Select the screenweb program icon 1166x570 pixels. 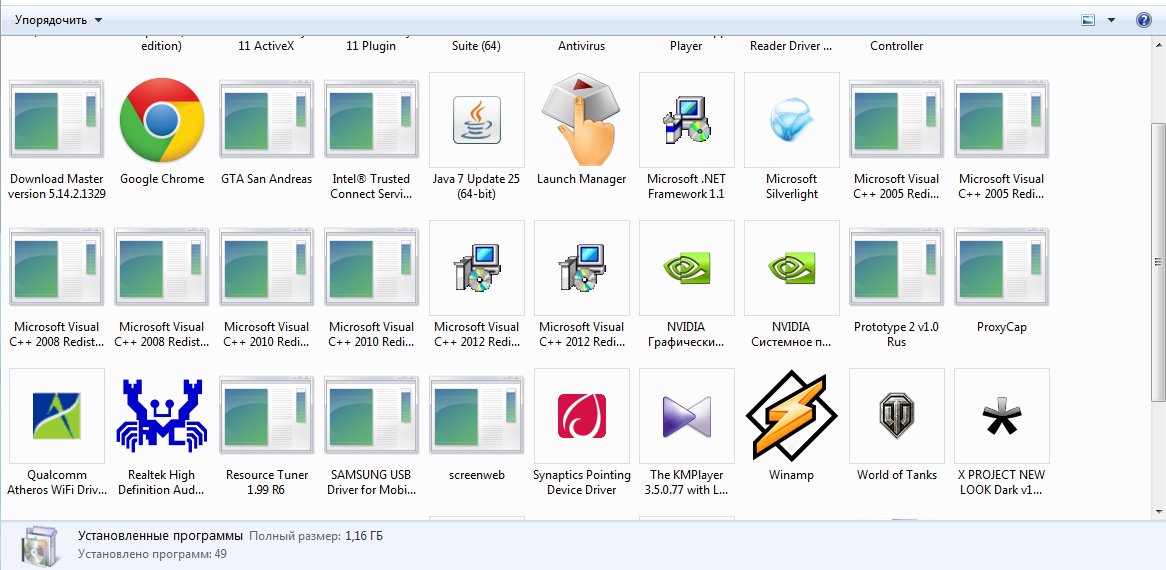477,415
